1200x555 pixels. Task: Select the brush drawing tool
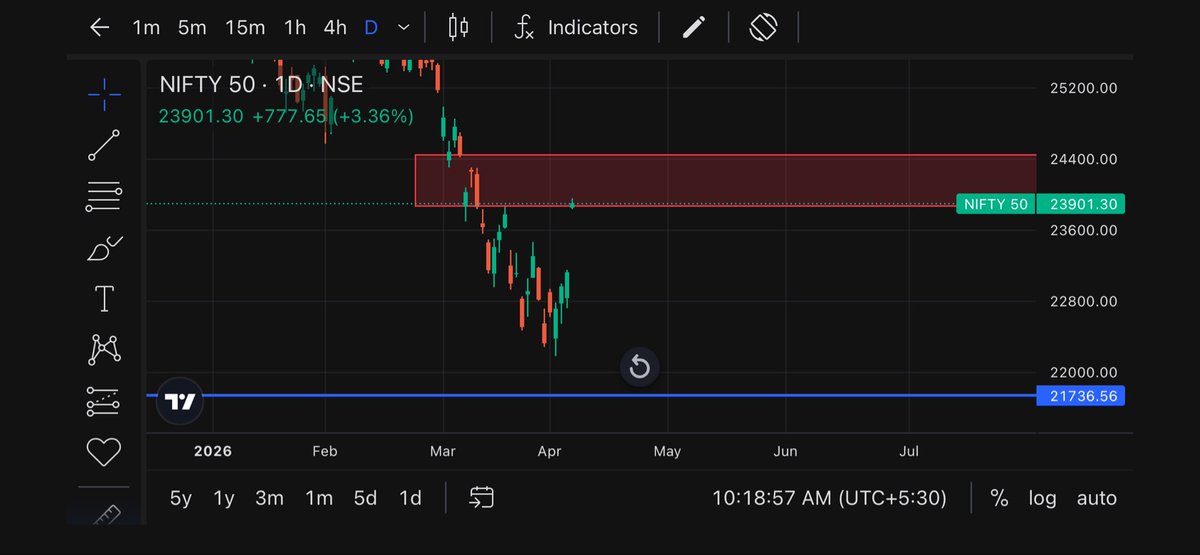coord(104,247)
